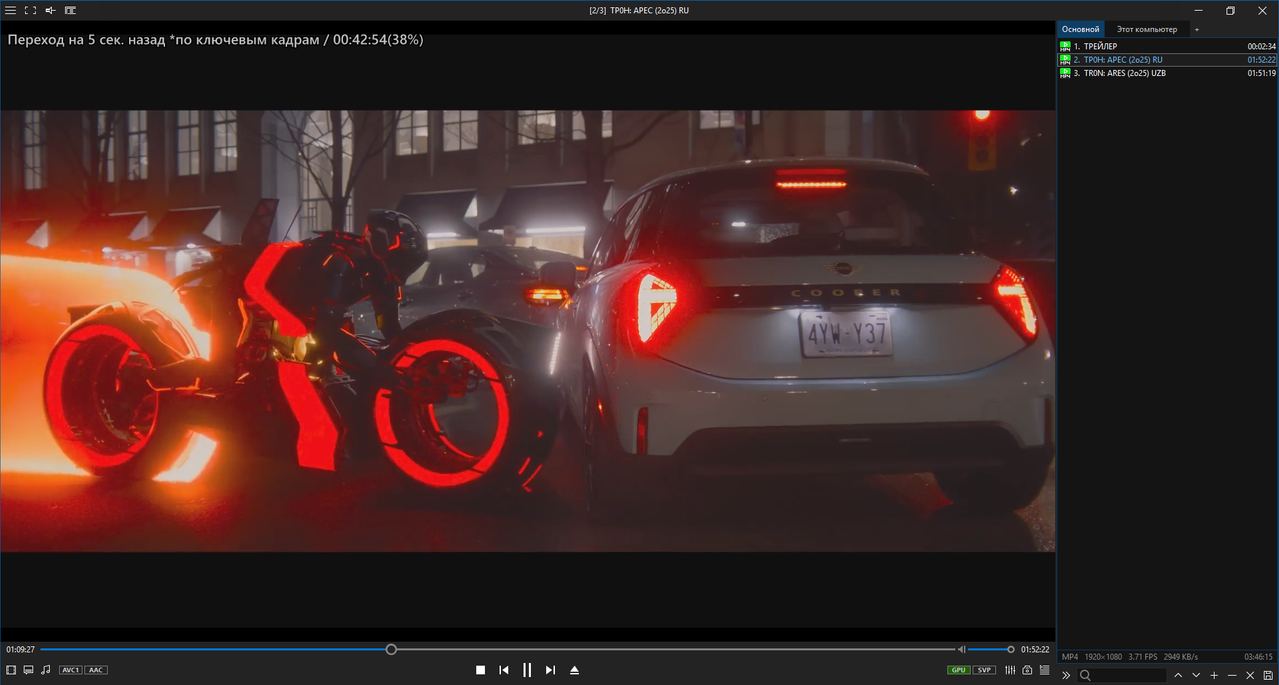
Task: Click the file icon next to TRON: ARES UZB
Action: 1065,73
